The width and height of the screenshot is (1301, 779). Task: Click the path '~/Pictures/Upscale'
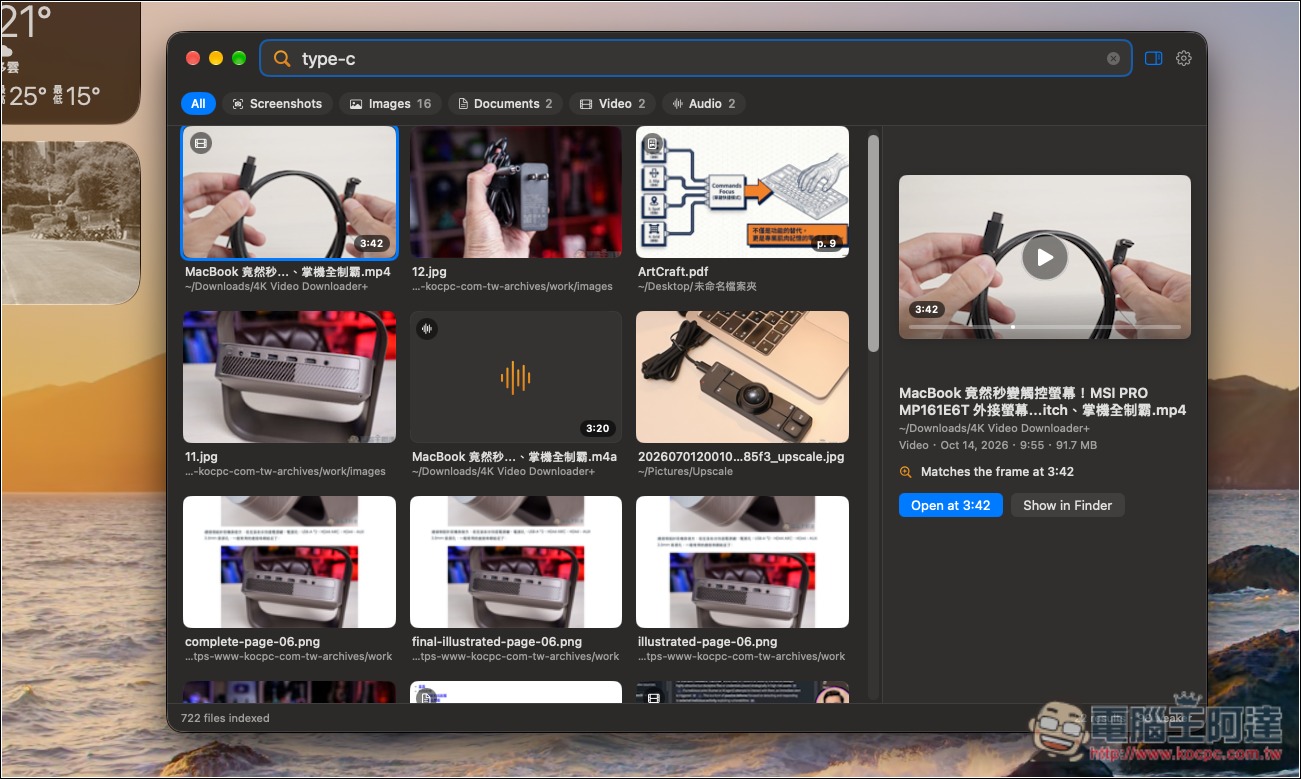[685, 472]
